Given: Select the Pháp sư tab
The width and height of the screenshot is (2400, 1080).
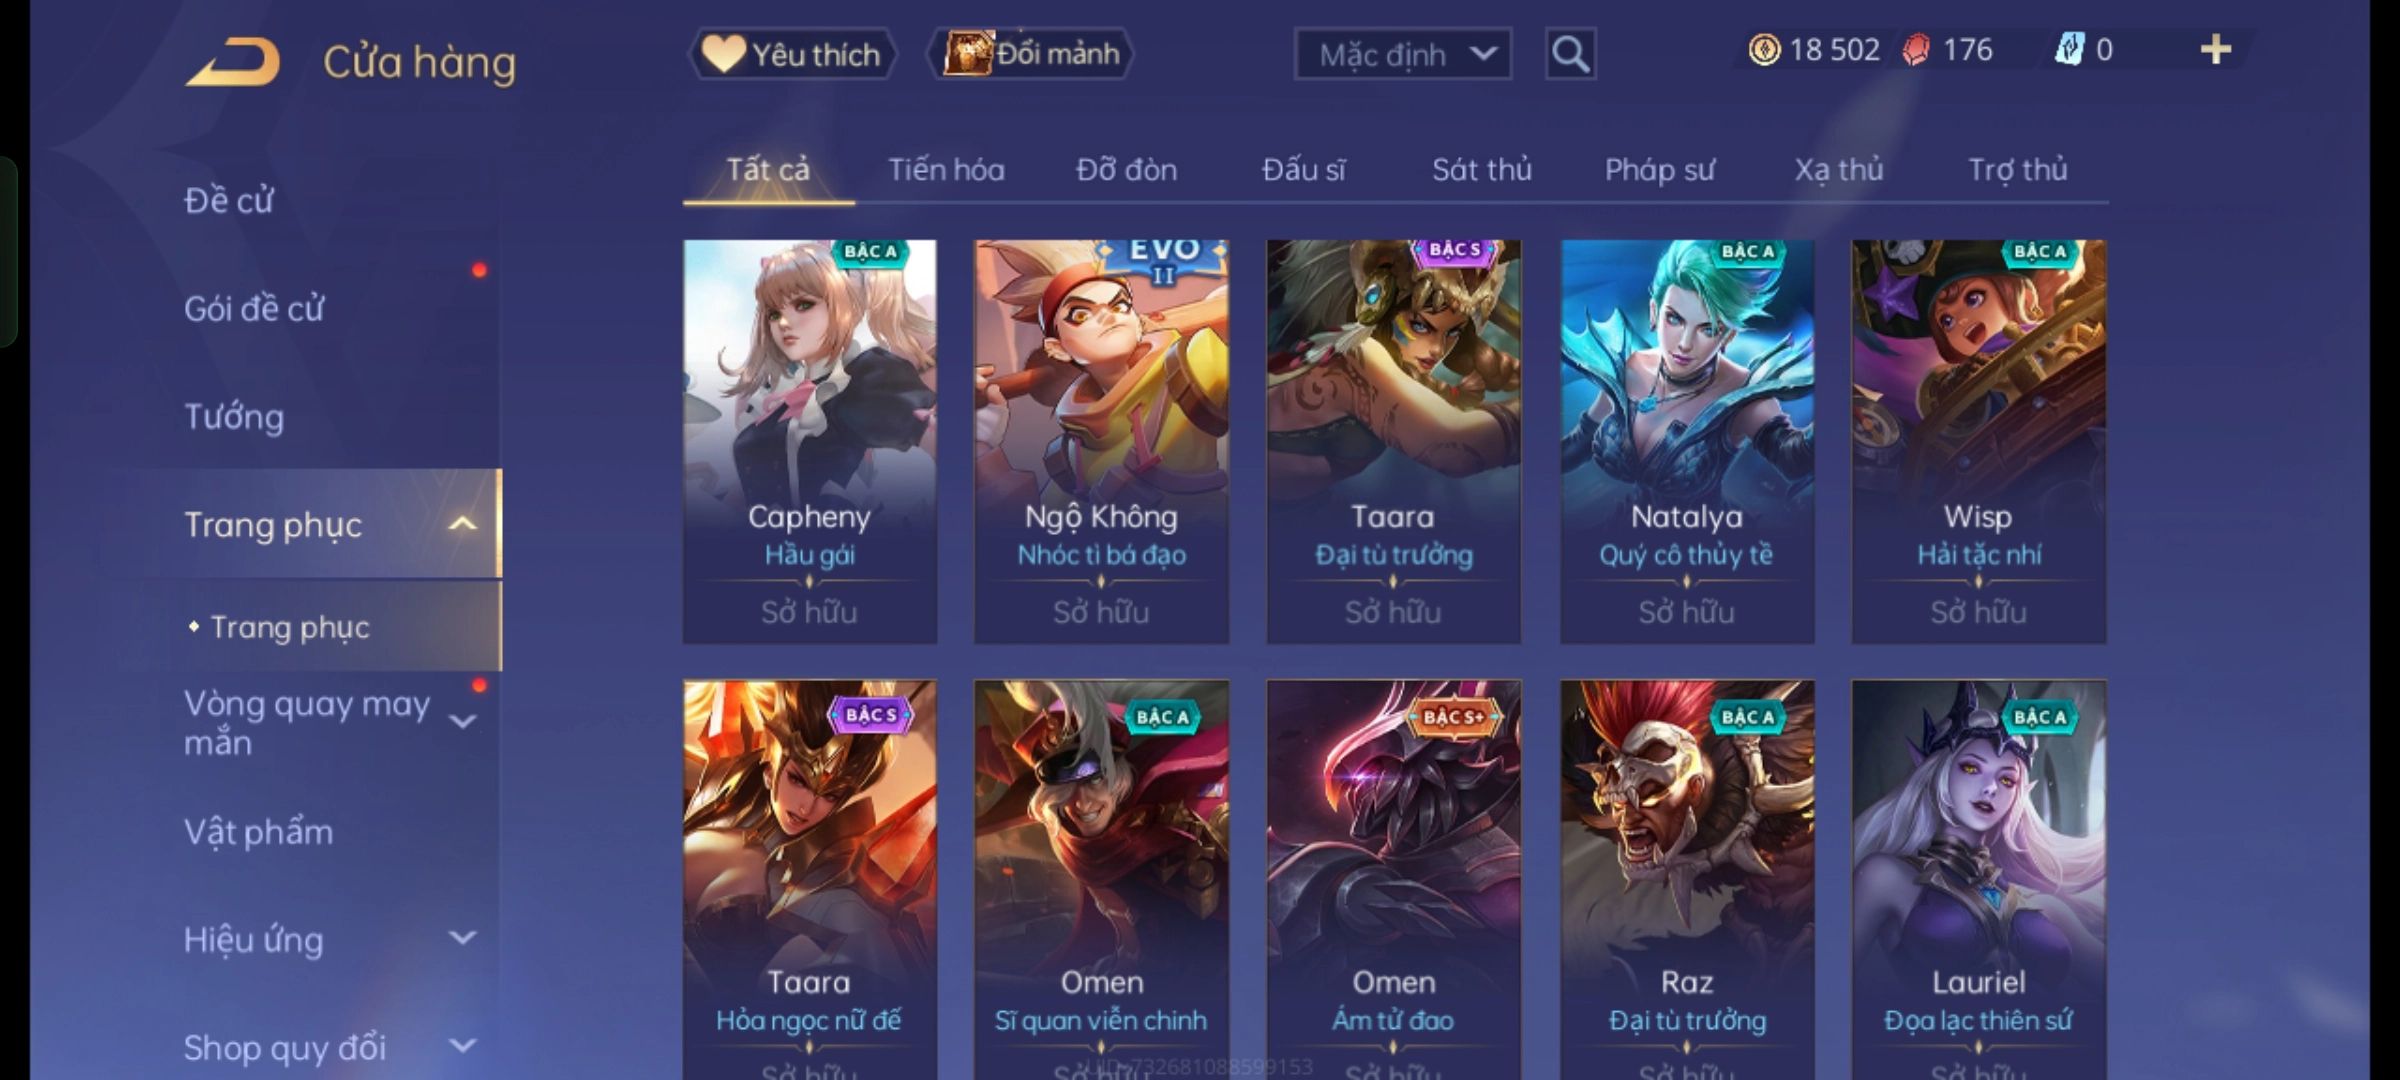Looking at the screenshot, I should click(x=1660, y=170).
